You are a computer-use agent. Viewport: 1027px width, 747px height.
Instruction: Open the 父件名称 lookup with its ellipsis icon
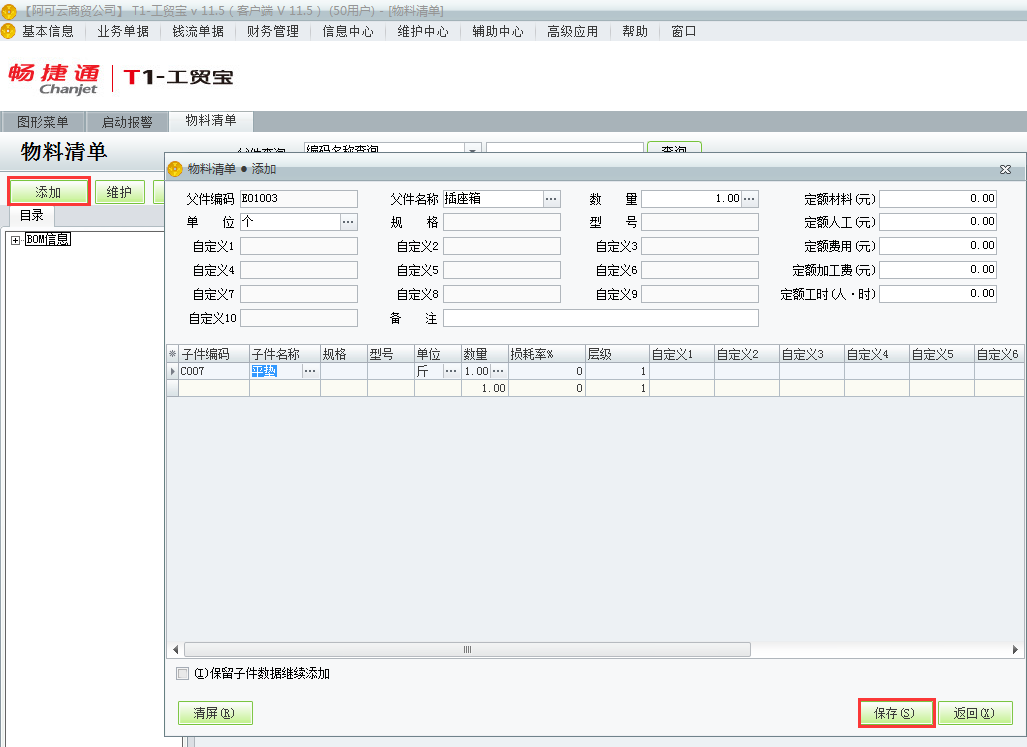[553, 198]
